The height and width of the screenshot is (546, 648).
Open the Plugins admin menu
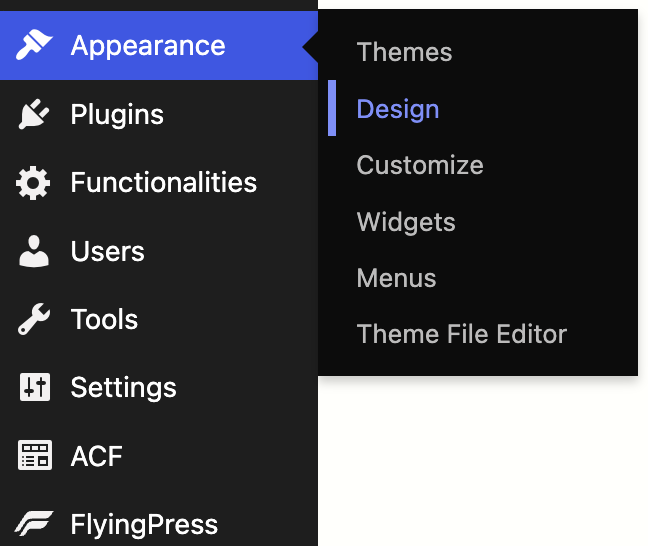click(117, 114)
